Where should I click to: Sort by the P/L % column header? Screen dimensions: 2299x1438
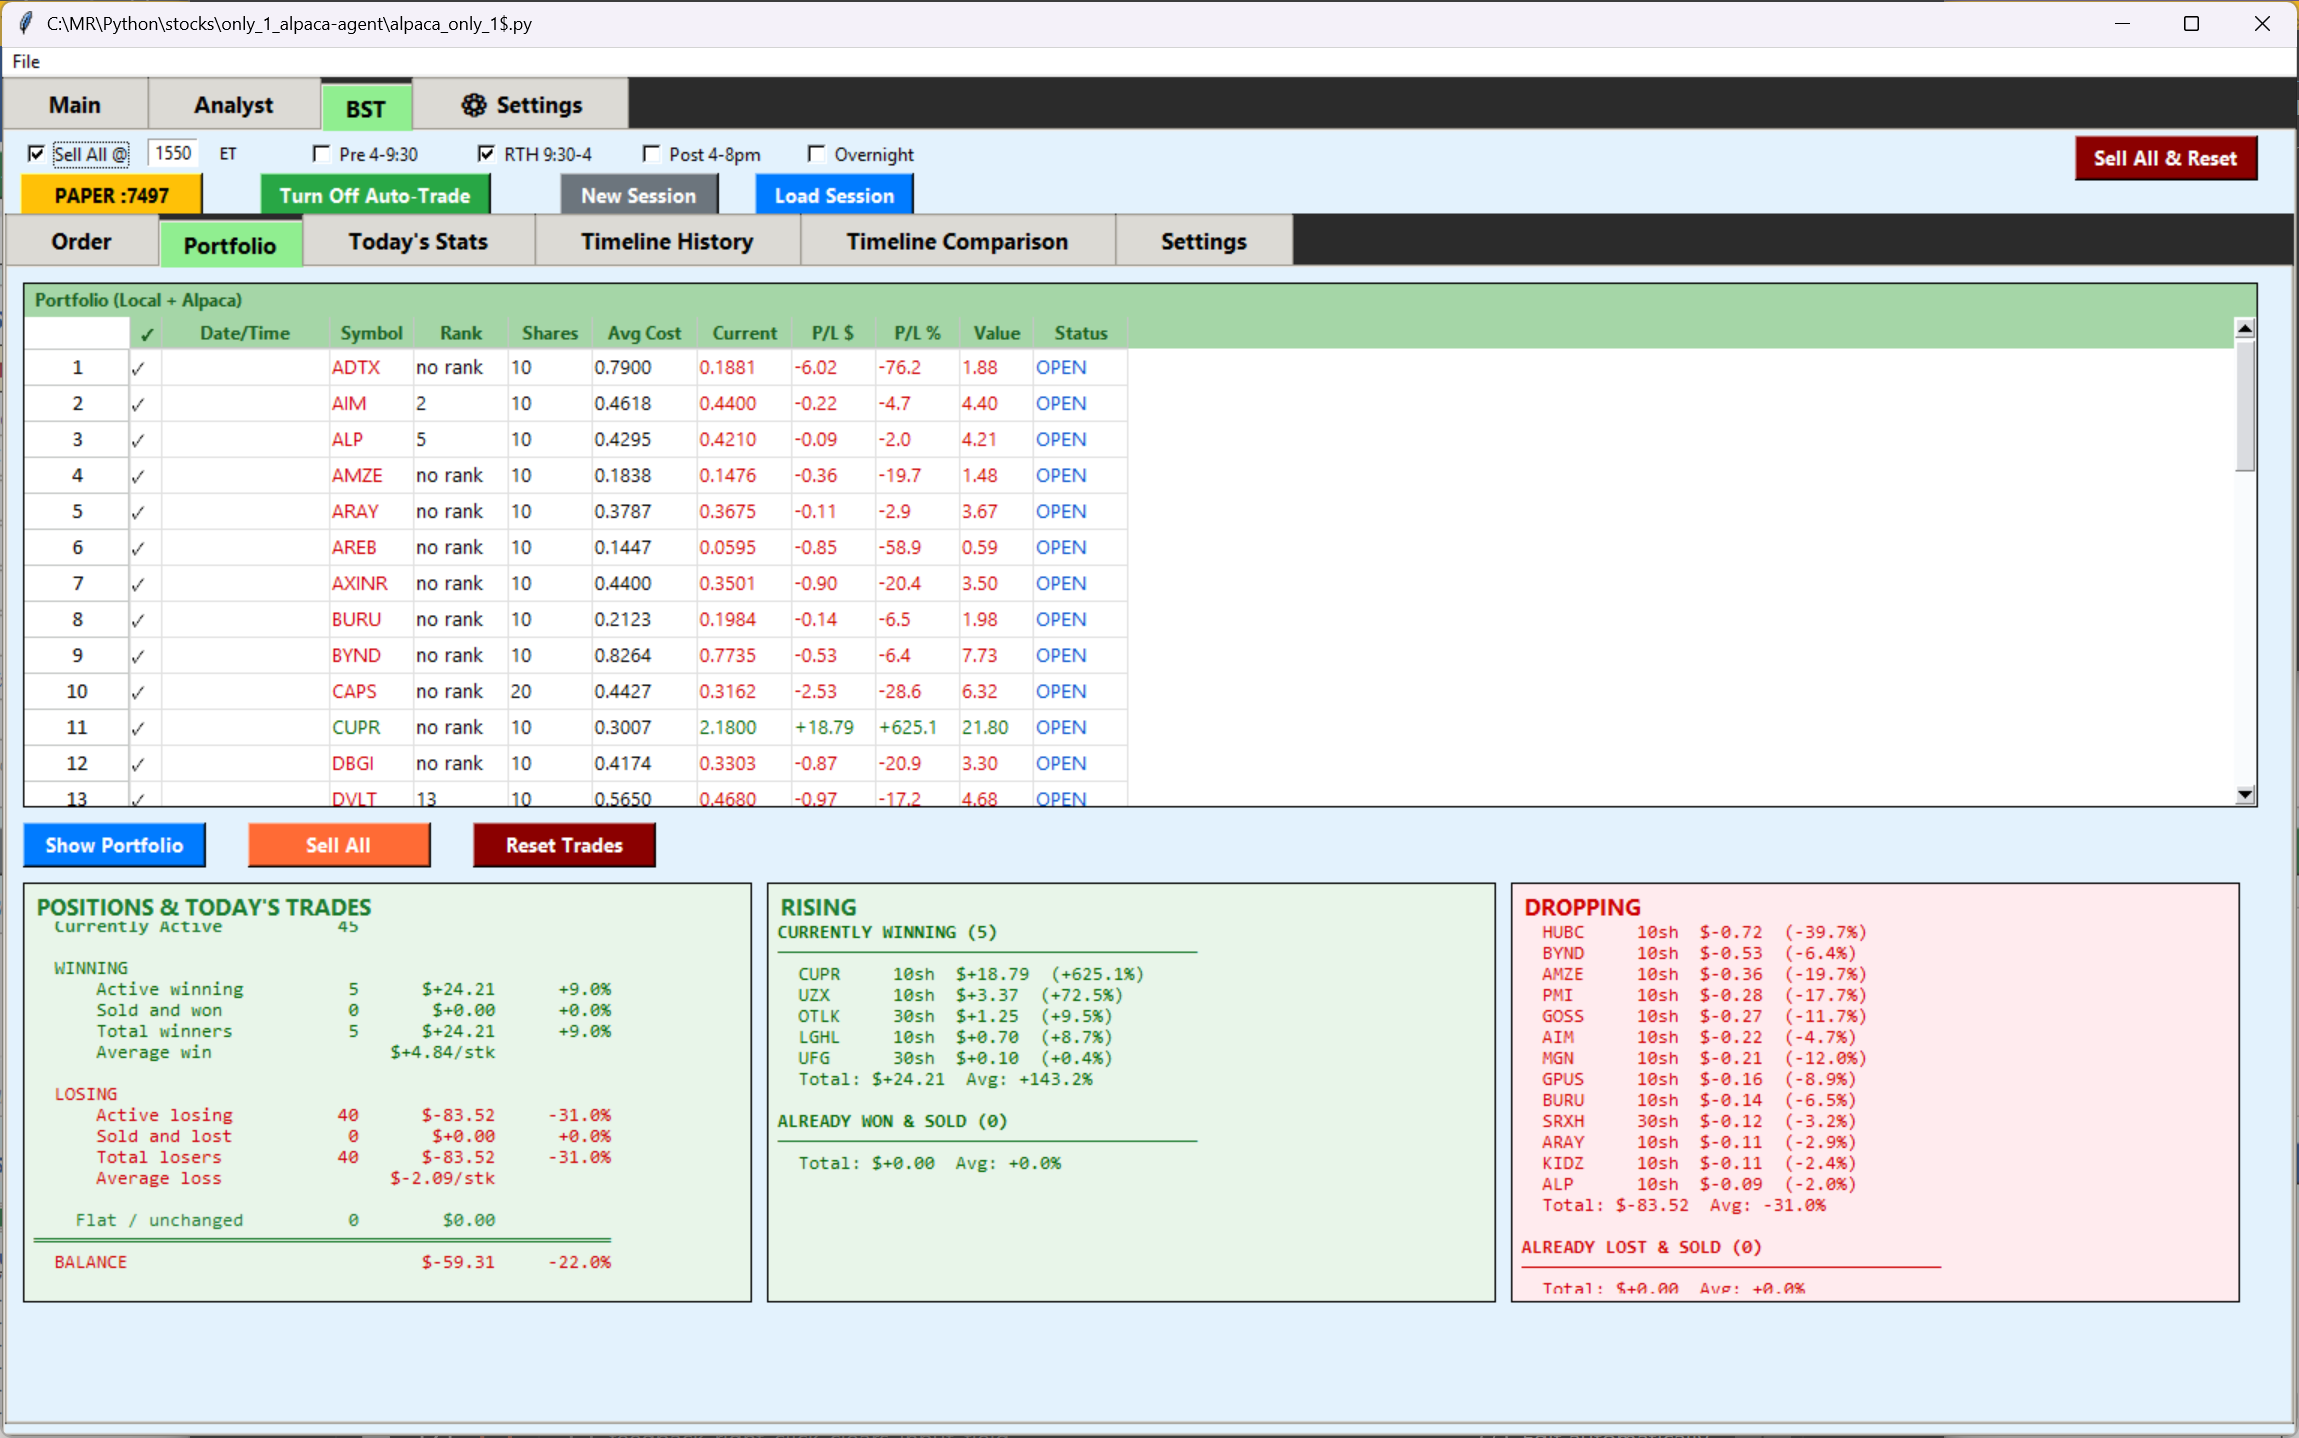pos(917,333)
